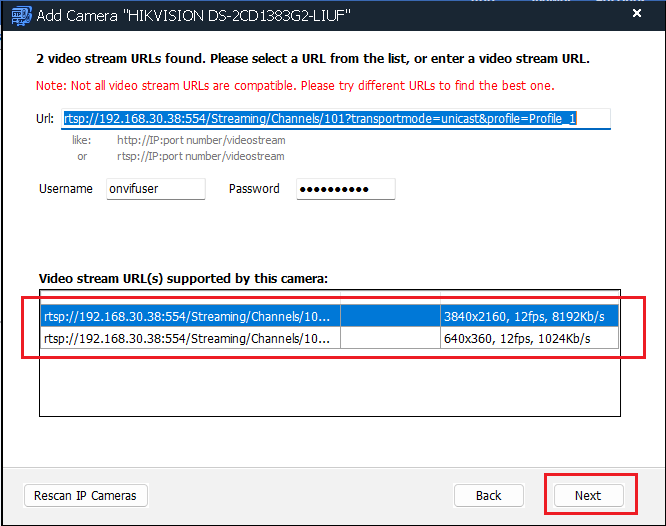This screenshot has width=666, height=526.
Task: Select the 640x360 stream URL row
Action: pos(190,339)
